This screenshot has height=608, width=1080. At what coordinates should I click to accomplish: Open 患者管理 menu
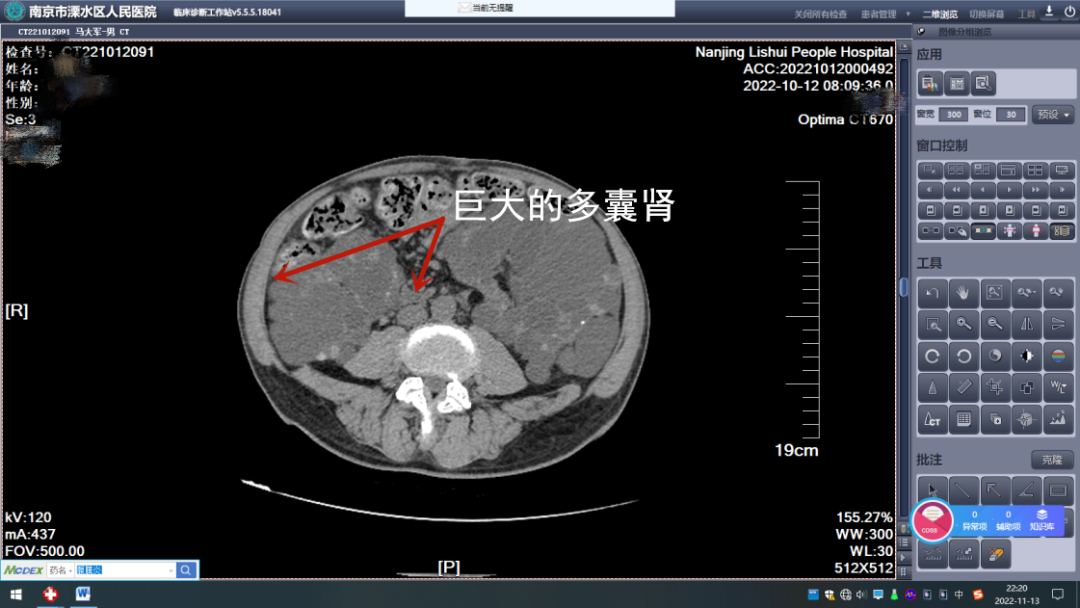(879, 14)
